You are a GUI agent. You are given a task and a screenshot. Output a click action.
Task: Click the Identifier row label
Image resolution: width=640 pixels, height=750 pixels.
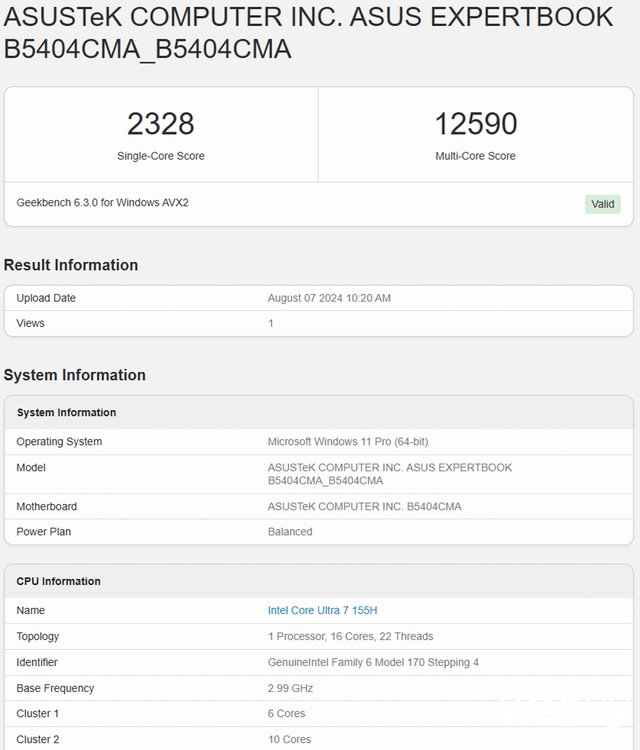click(37, 662)
